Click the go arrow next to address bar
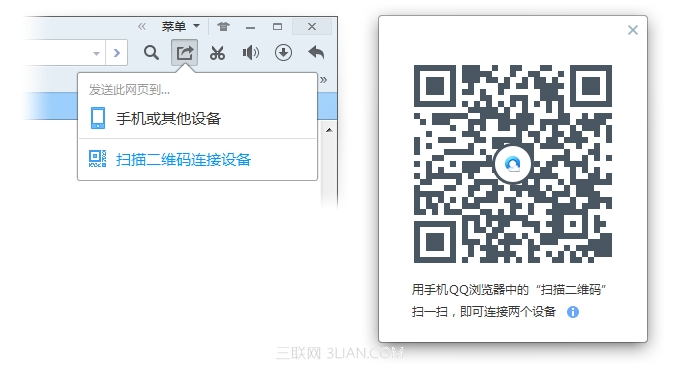The image size is (680, 366). click(116, 53)
